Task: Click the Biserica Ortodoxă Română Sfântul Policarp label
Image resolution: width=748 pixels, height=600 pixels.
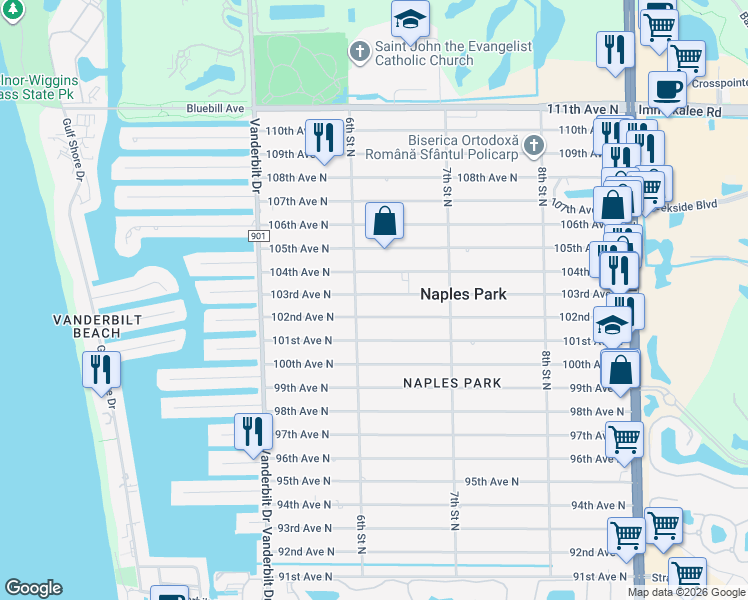Action: pyautogui.click(x=442, y=147)
